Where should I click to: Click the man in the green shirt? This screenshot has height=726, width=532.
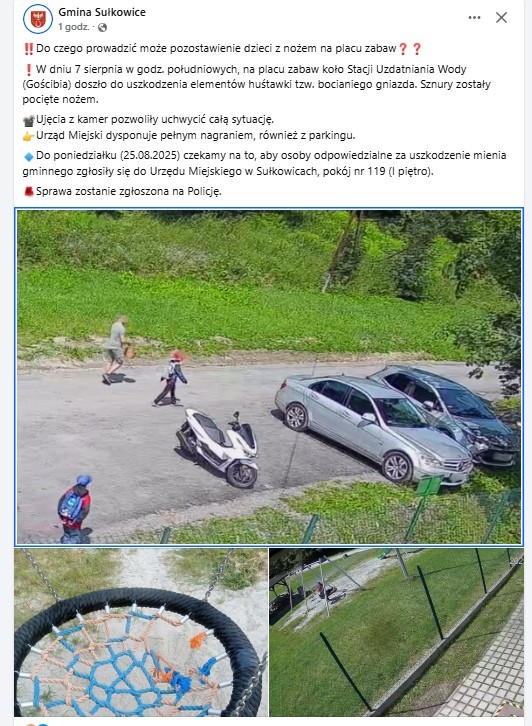coord(115,350)
